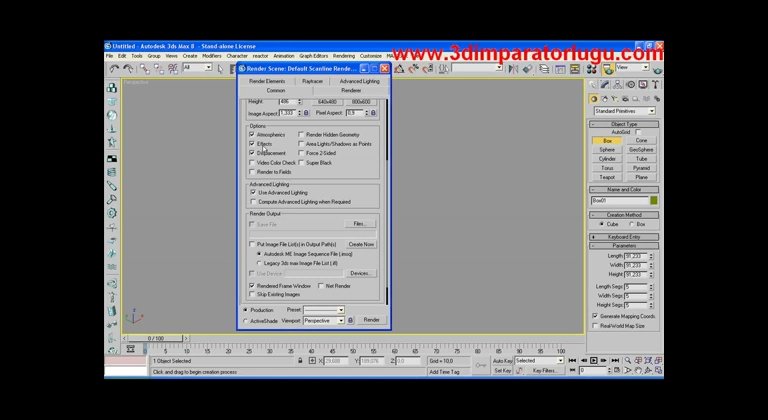The height and width of the screenshot is (420, 768).
Task: Click the Undo arrow in main toolbar
Action: tap(114, 69)
